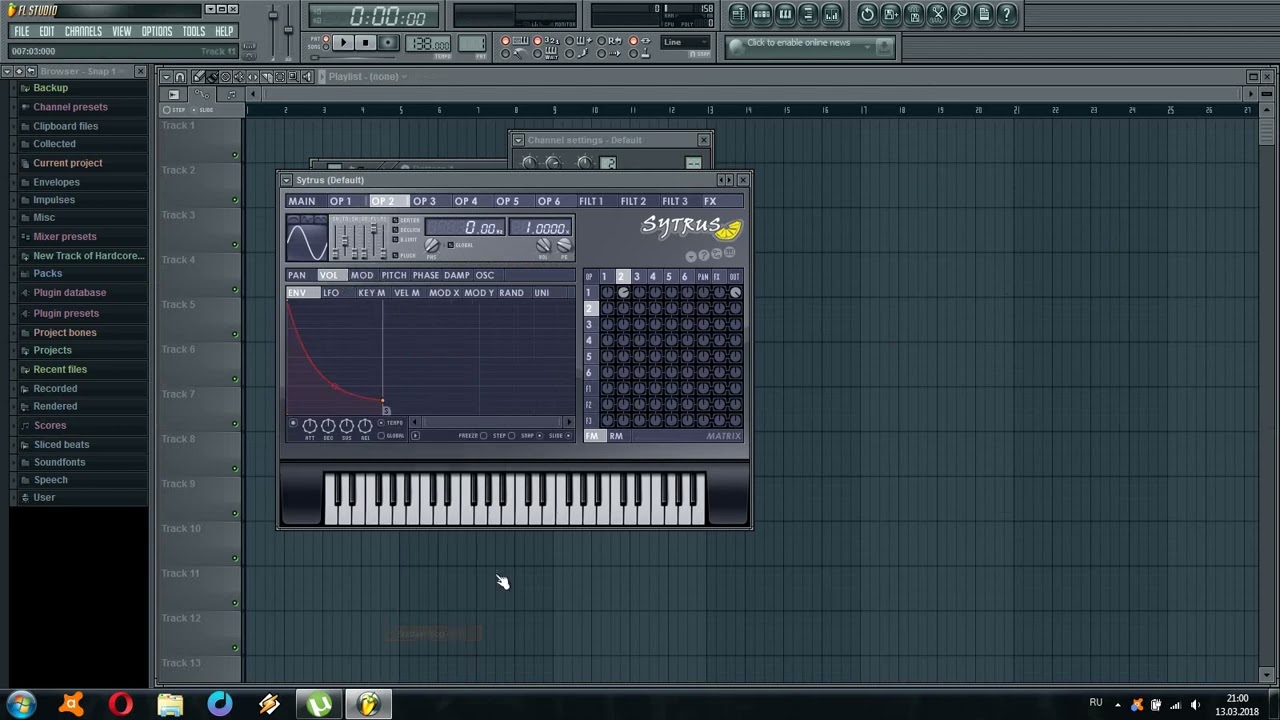Open the Line snap dropdown

click(x=686, y=42)
